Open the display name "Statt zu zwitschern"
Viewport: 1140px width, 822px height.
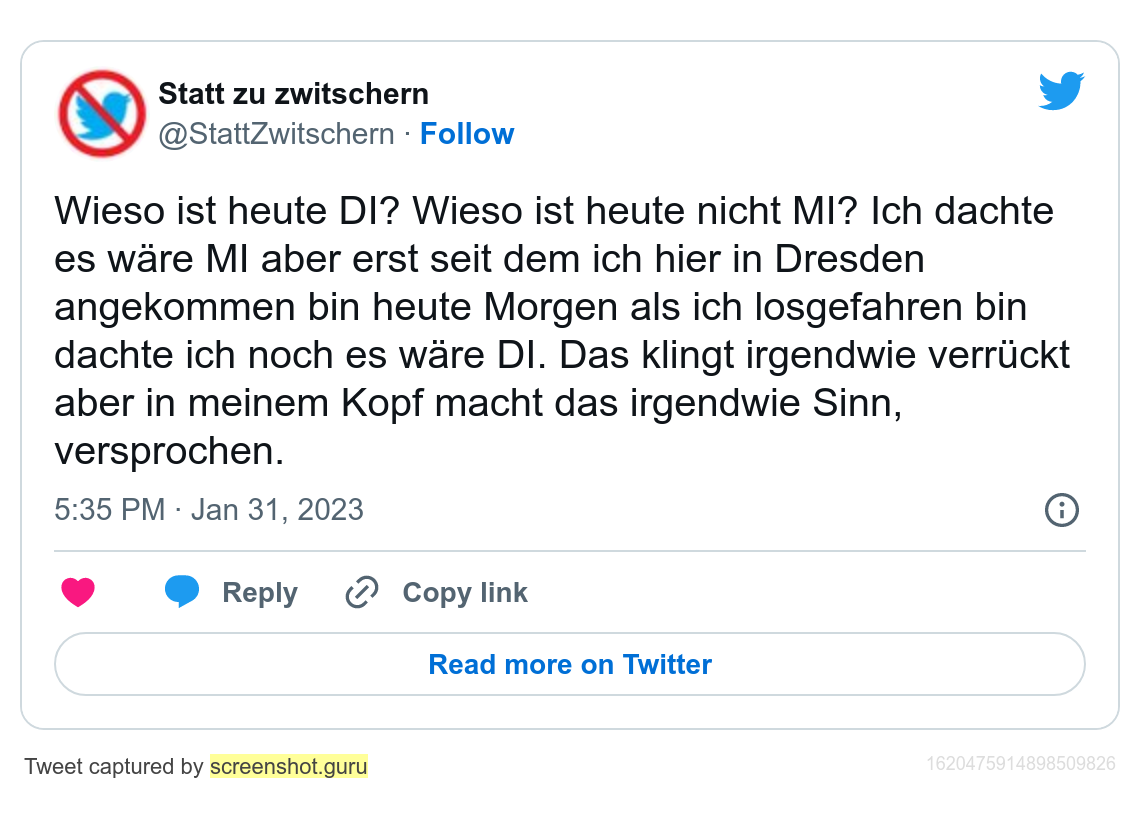tap(293, 94)
